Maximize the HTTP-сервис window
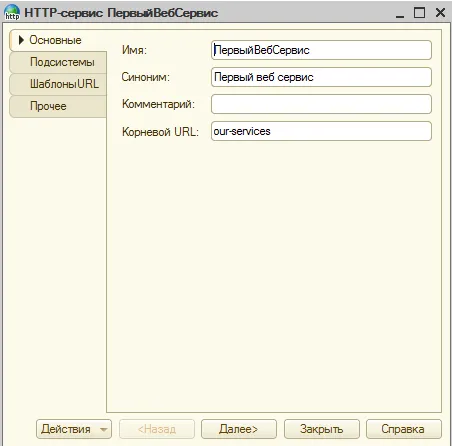 [420, 13]
